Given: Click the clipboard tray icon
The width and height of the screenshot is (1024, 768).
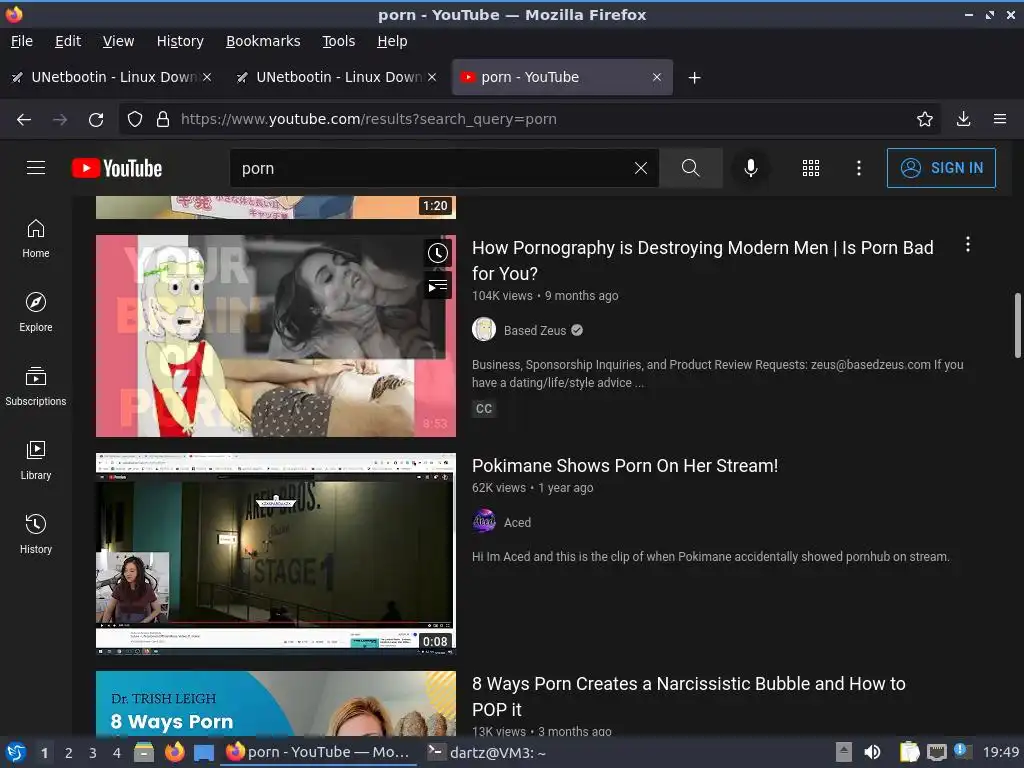Looking at the screenshot, I should 908,752.
